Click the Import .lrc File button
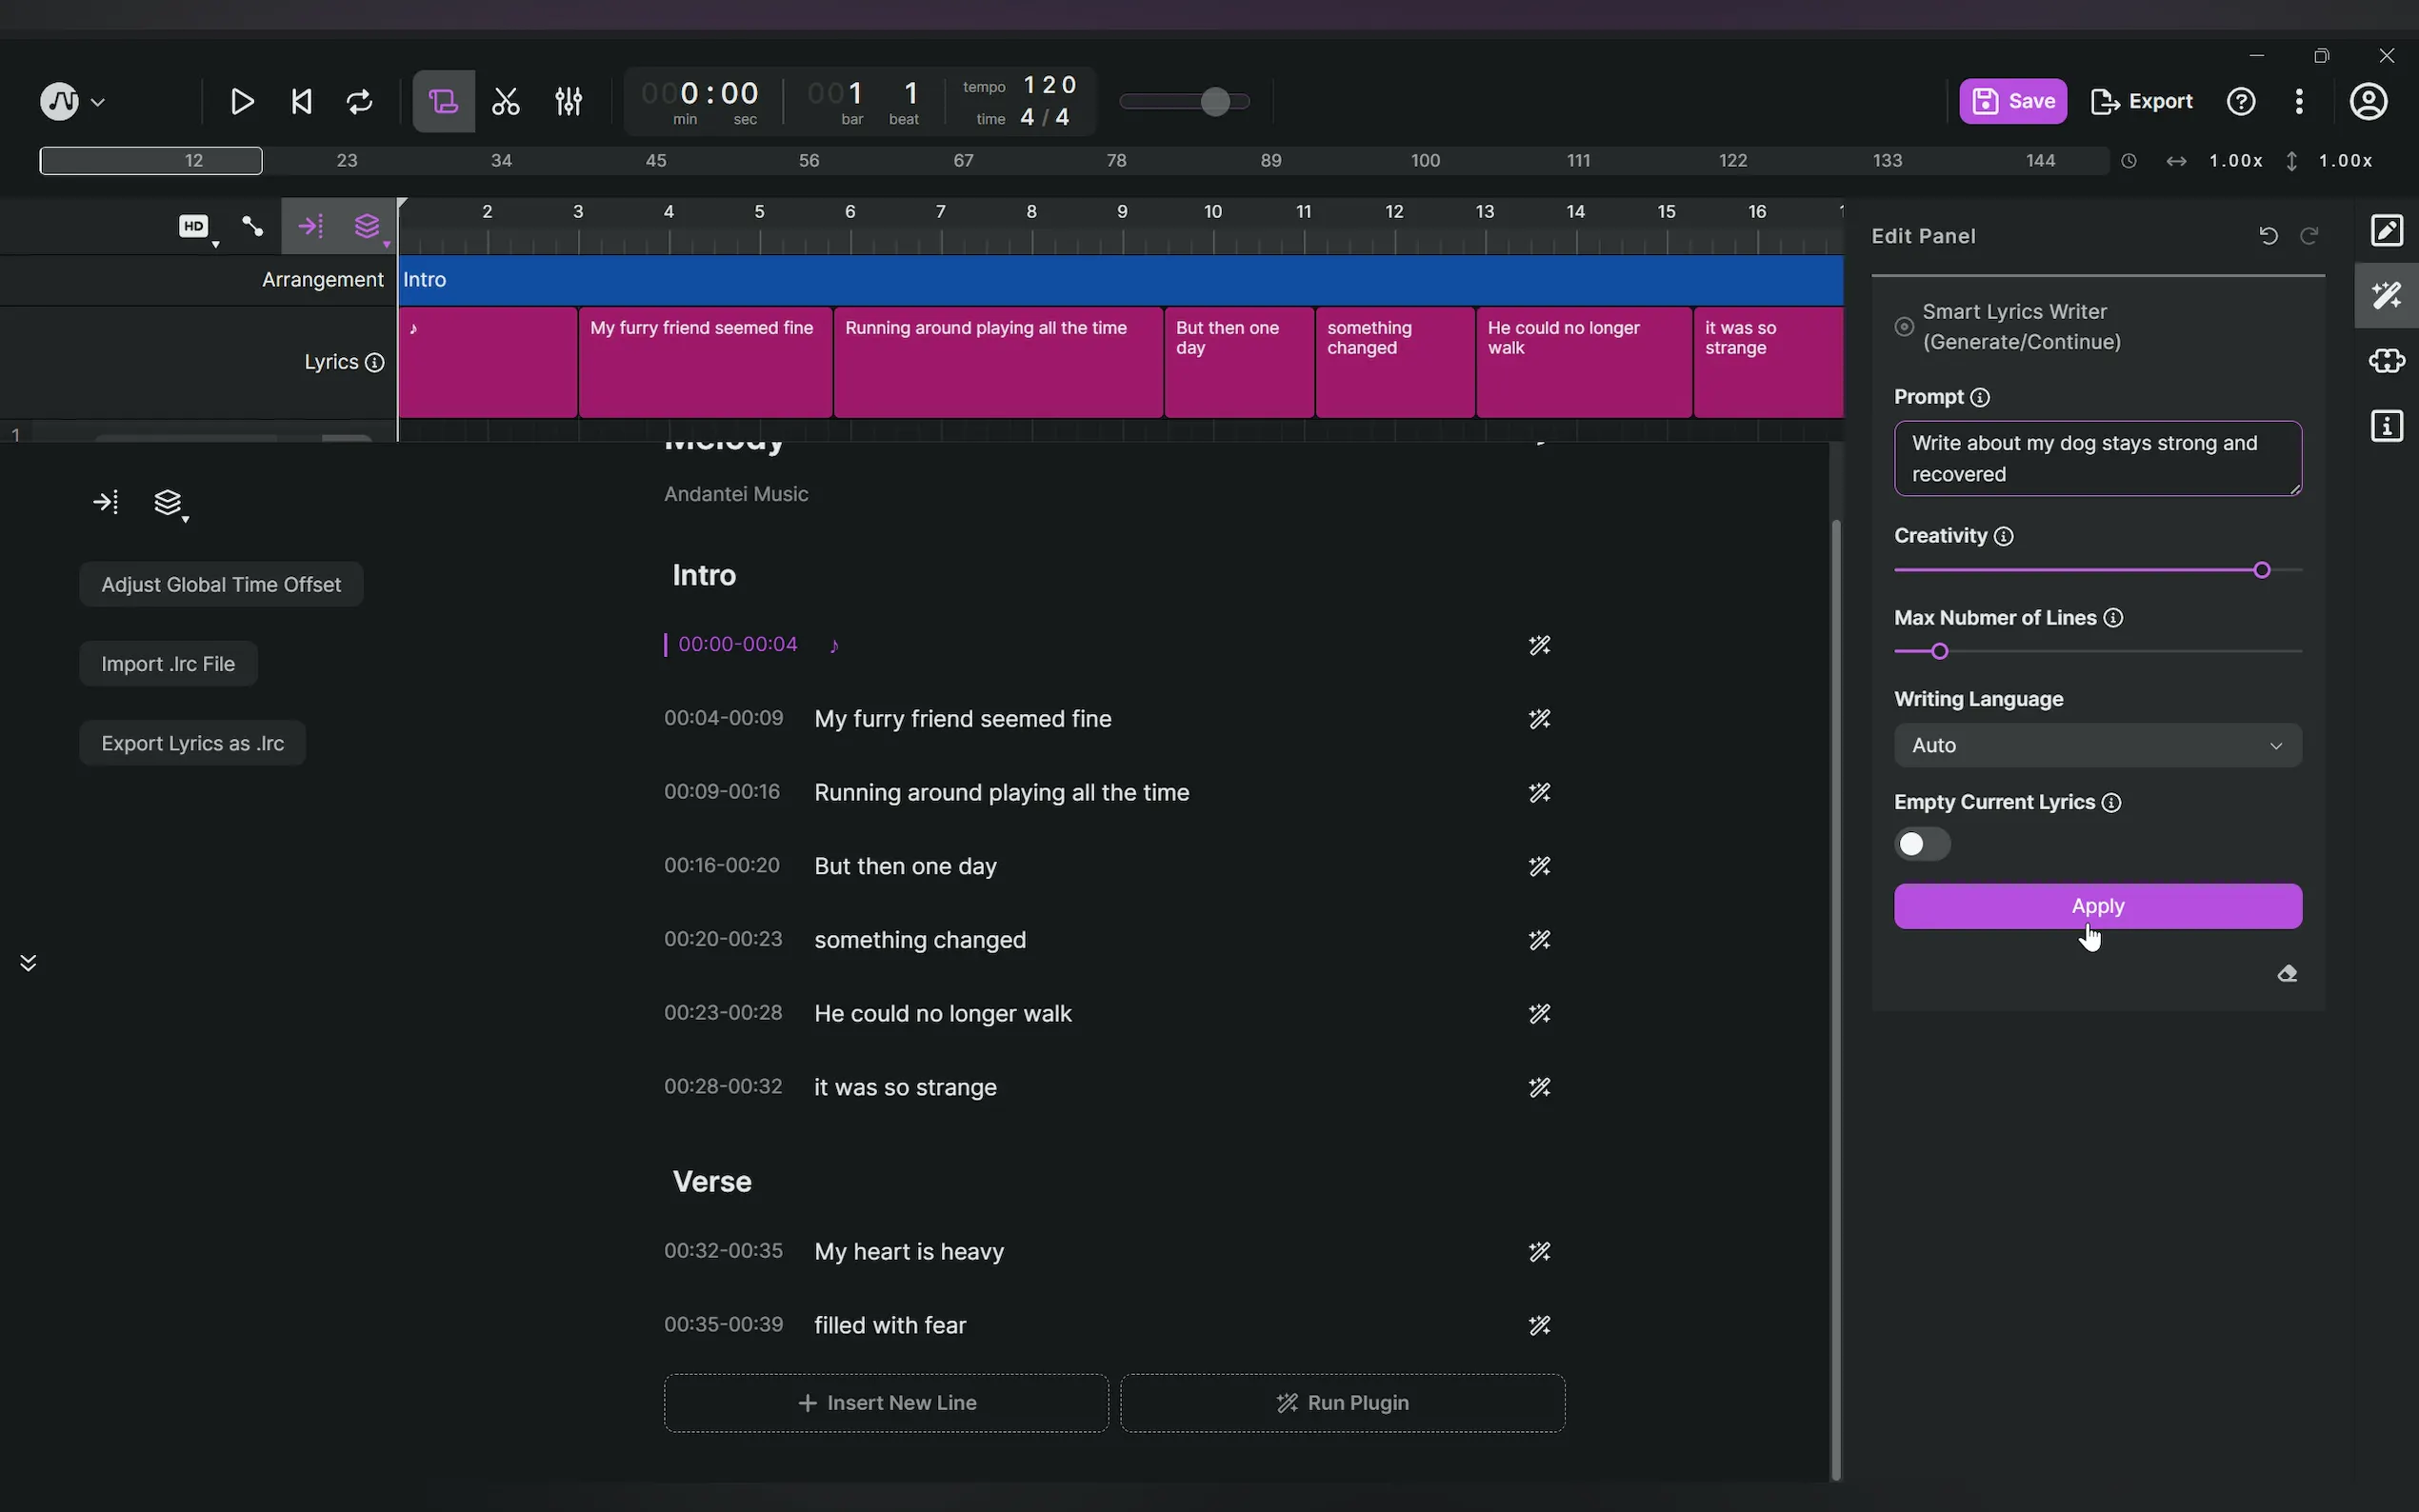The image size is (2419, 1512). click(168, 664)
